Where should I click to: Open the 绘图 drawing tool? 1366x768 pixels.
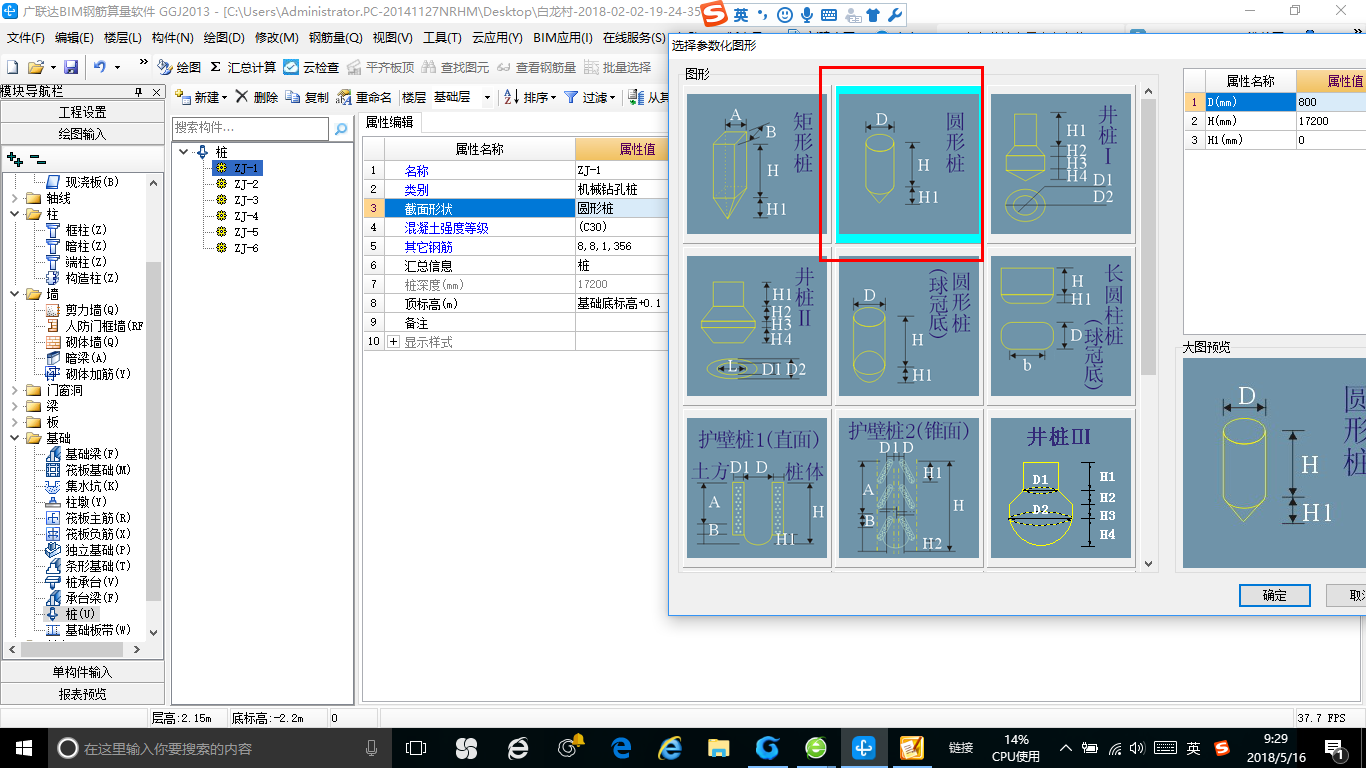coord(179,67)
